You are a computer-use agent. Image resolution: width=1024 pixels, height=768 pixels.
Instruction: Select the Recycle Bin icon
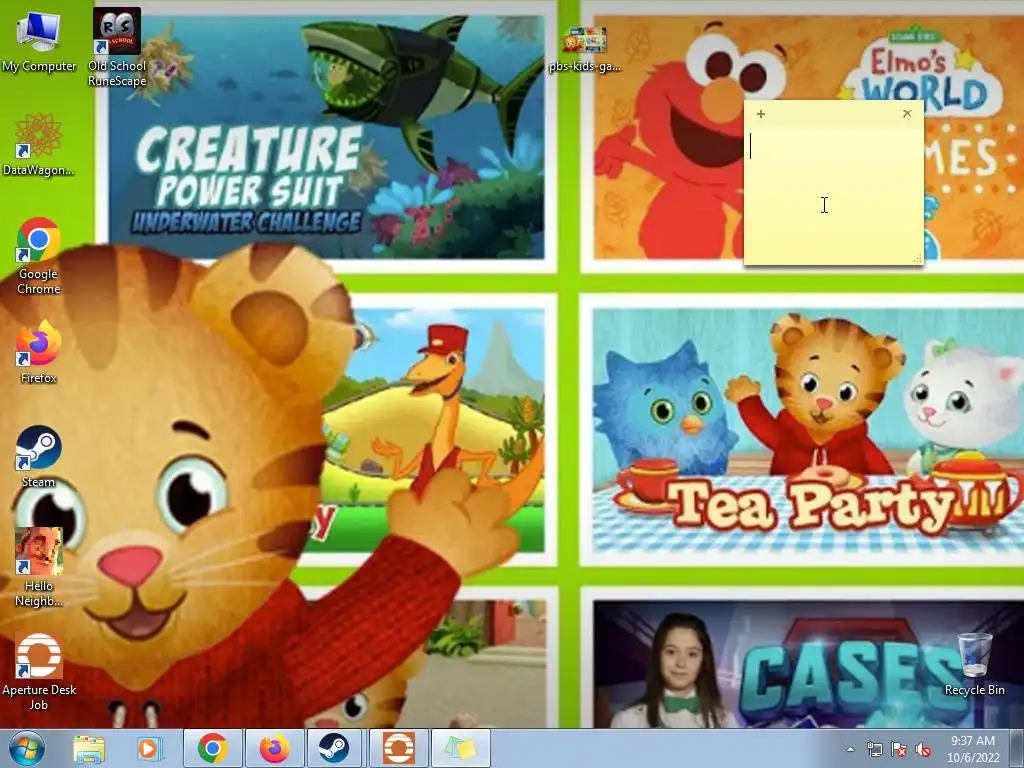click(x=974, y=664)
